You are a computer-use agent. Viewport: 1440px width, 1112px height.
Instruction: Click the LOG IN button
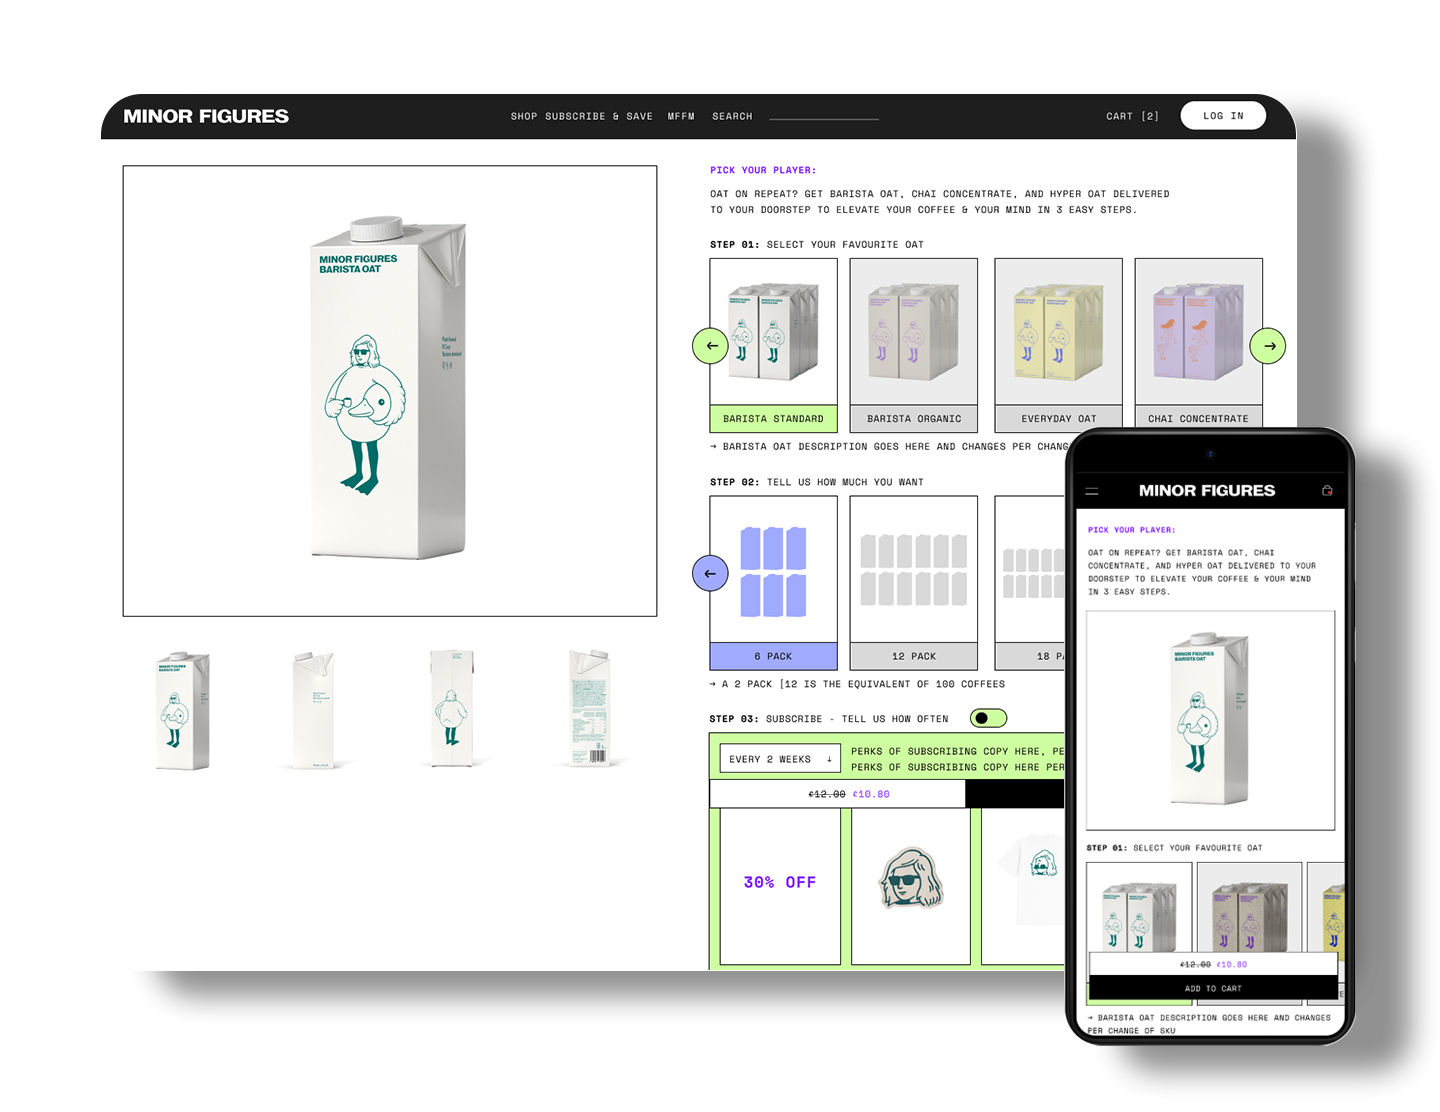pyautogui.click(x=1222, y=115)
